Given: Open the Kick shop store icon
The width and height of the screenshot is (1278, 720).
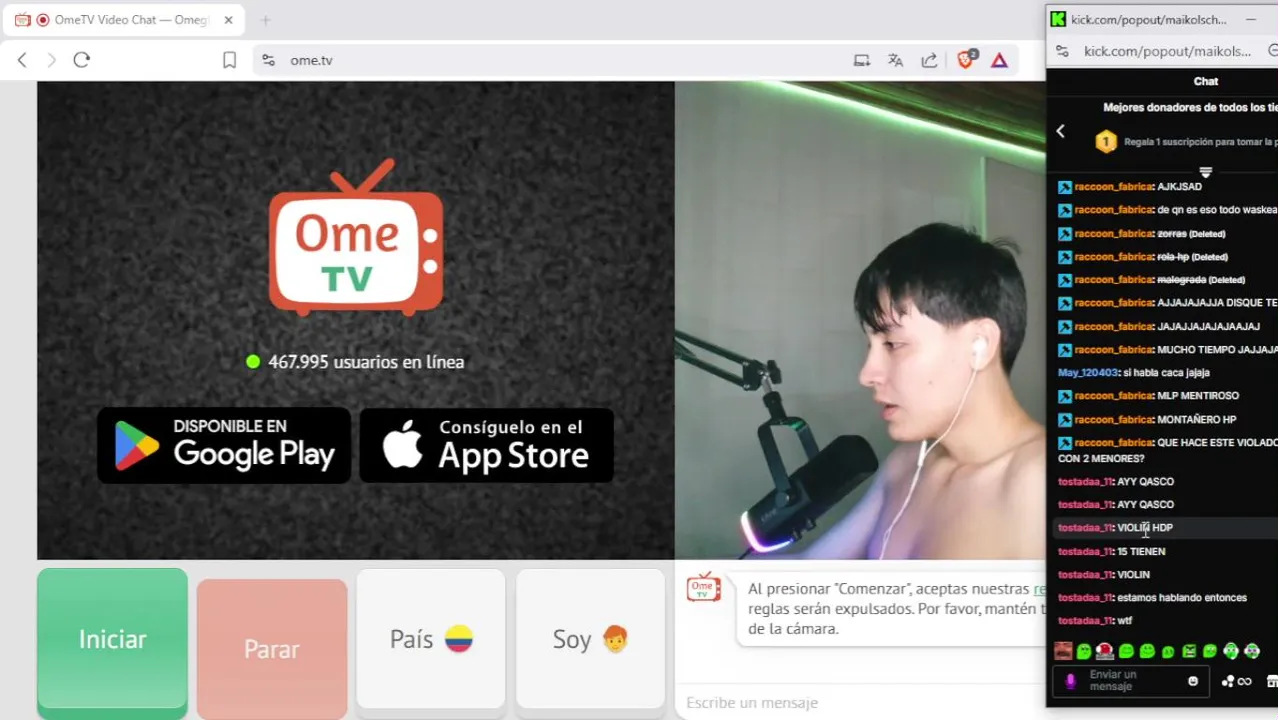Looking at the screenshot, I should click(1272, 682).
